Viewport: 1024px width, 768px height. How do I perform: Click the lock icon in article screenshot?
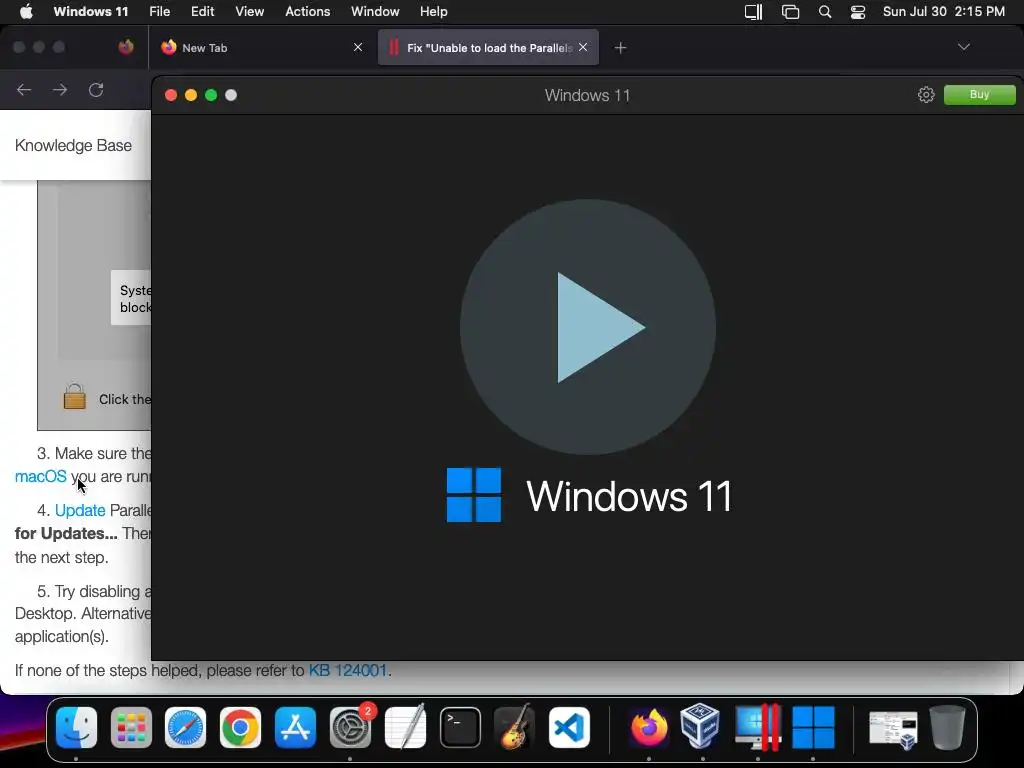tap(74, 397)
